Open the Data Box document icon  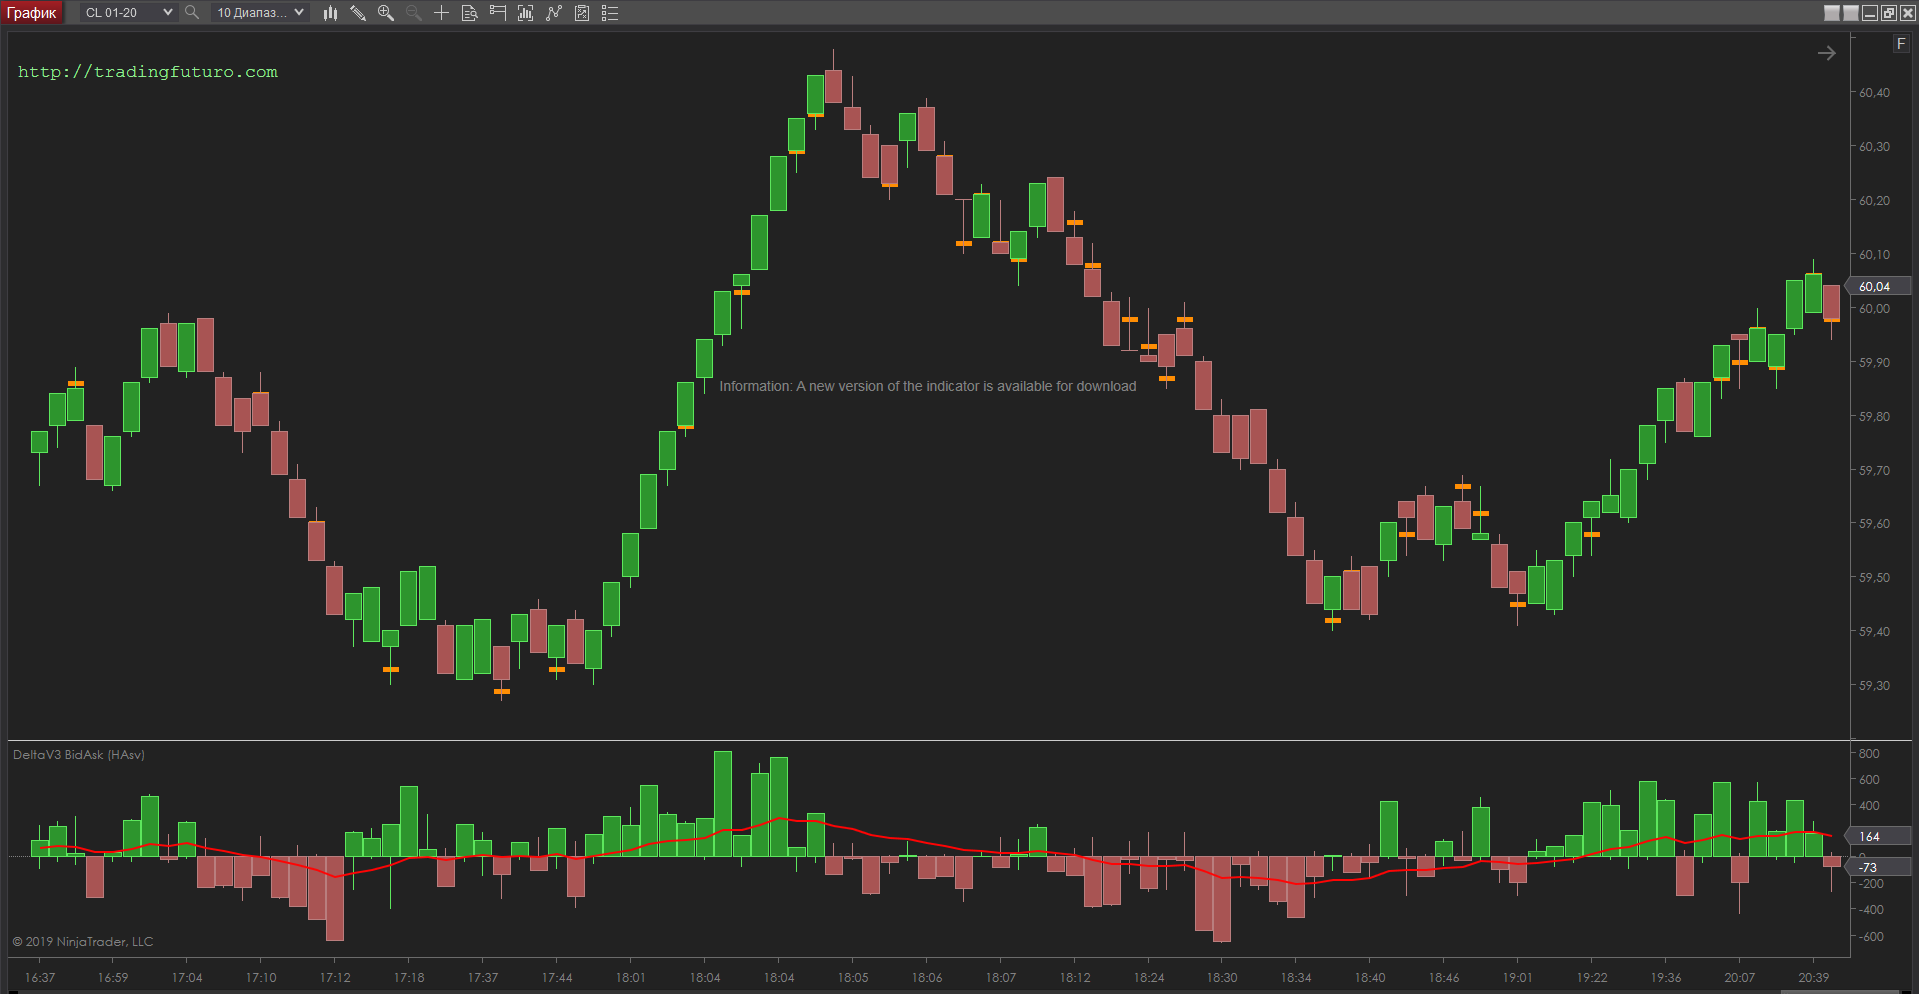469,13
